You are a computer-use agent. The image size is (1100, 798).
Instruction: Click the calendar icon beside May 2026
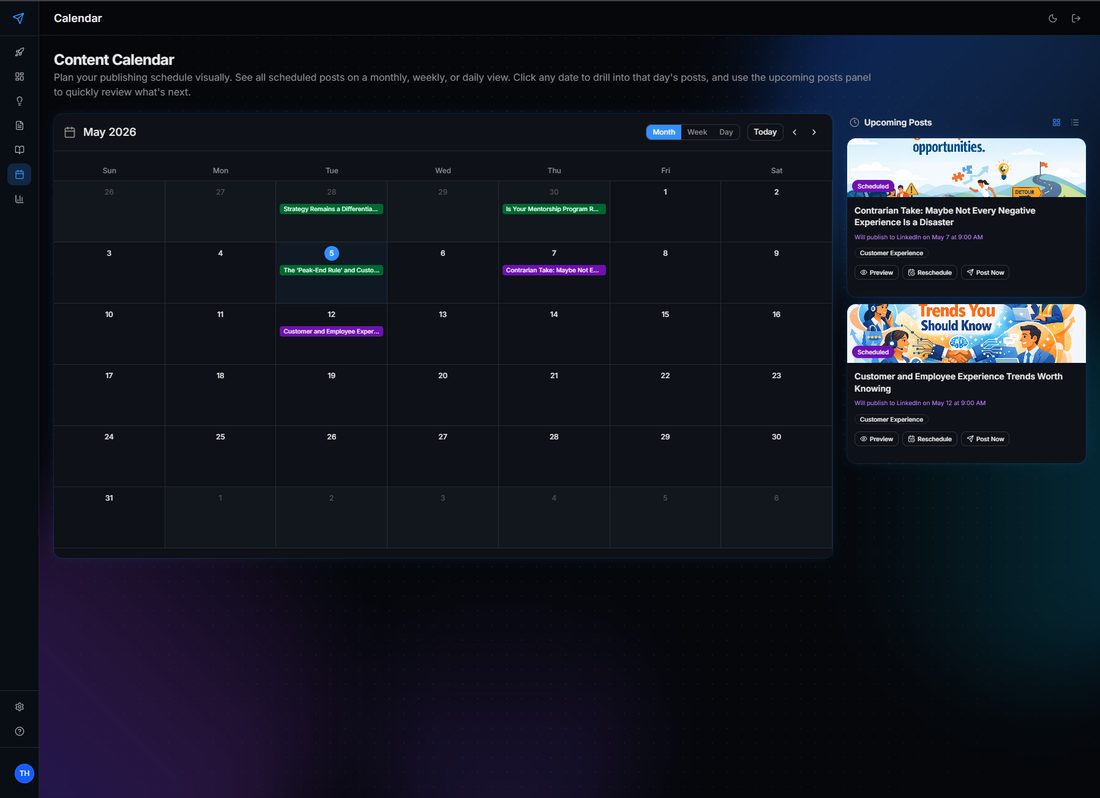pyautogui.click(x=69, y=133)
